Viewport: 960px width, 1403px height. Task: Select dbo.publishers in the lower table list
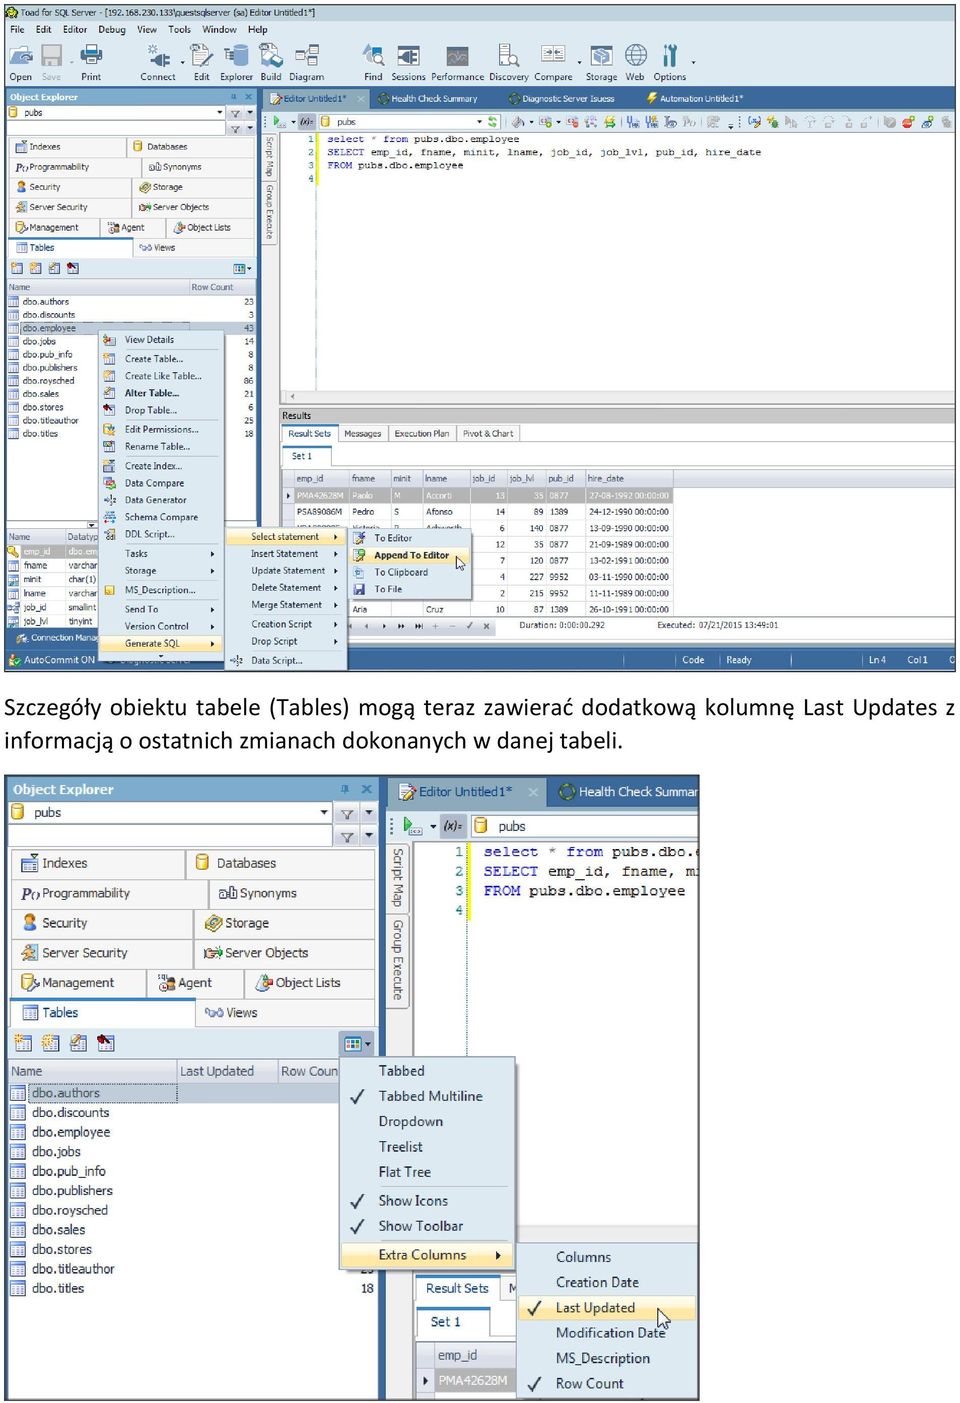72,1191
